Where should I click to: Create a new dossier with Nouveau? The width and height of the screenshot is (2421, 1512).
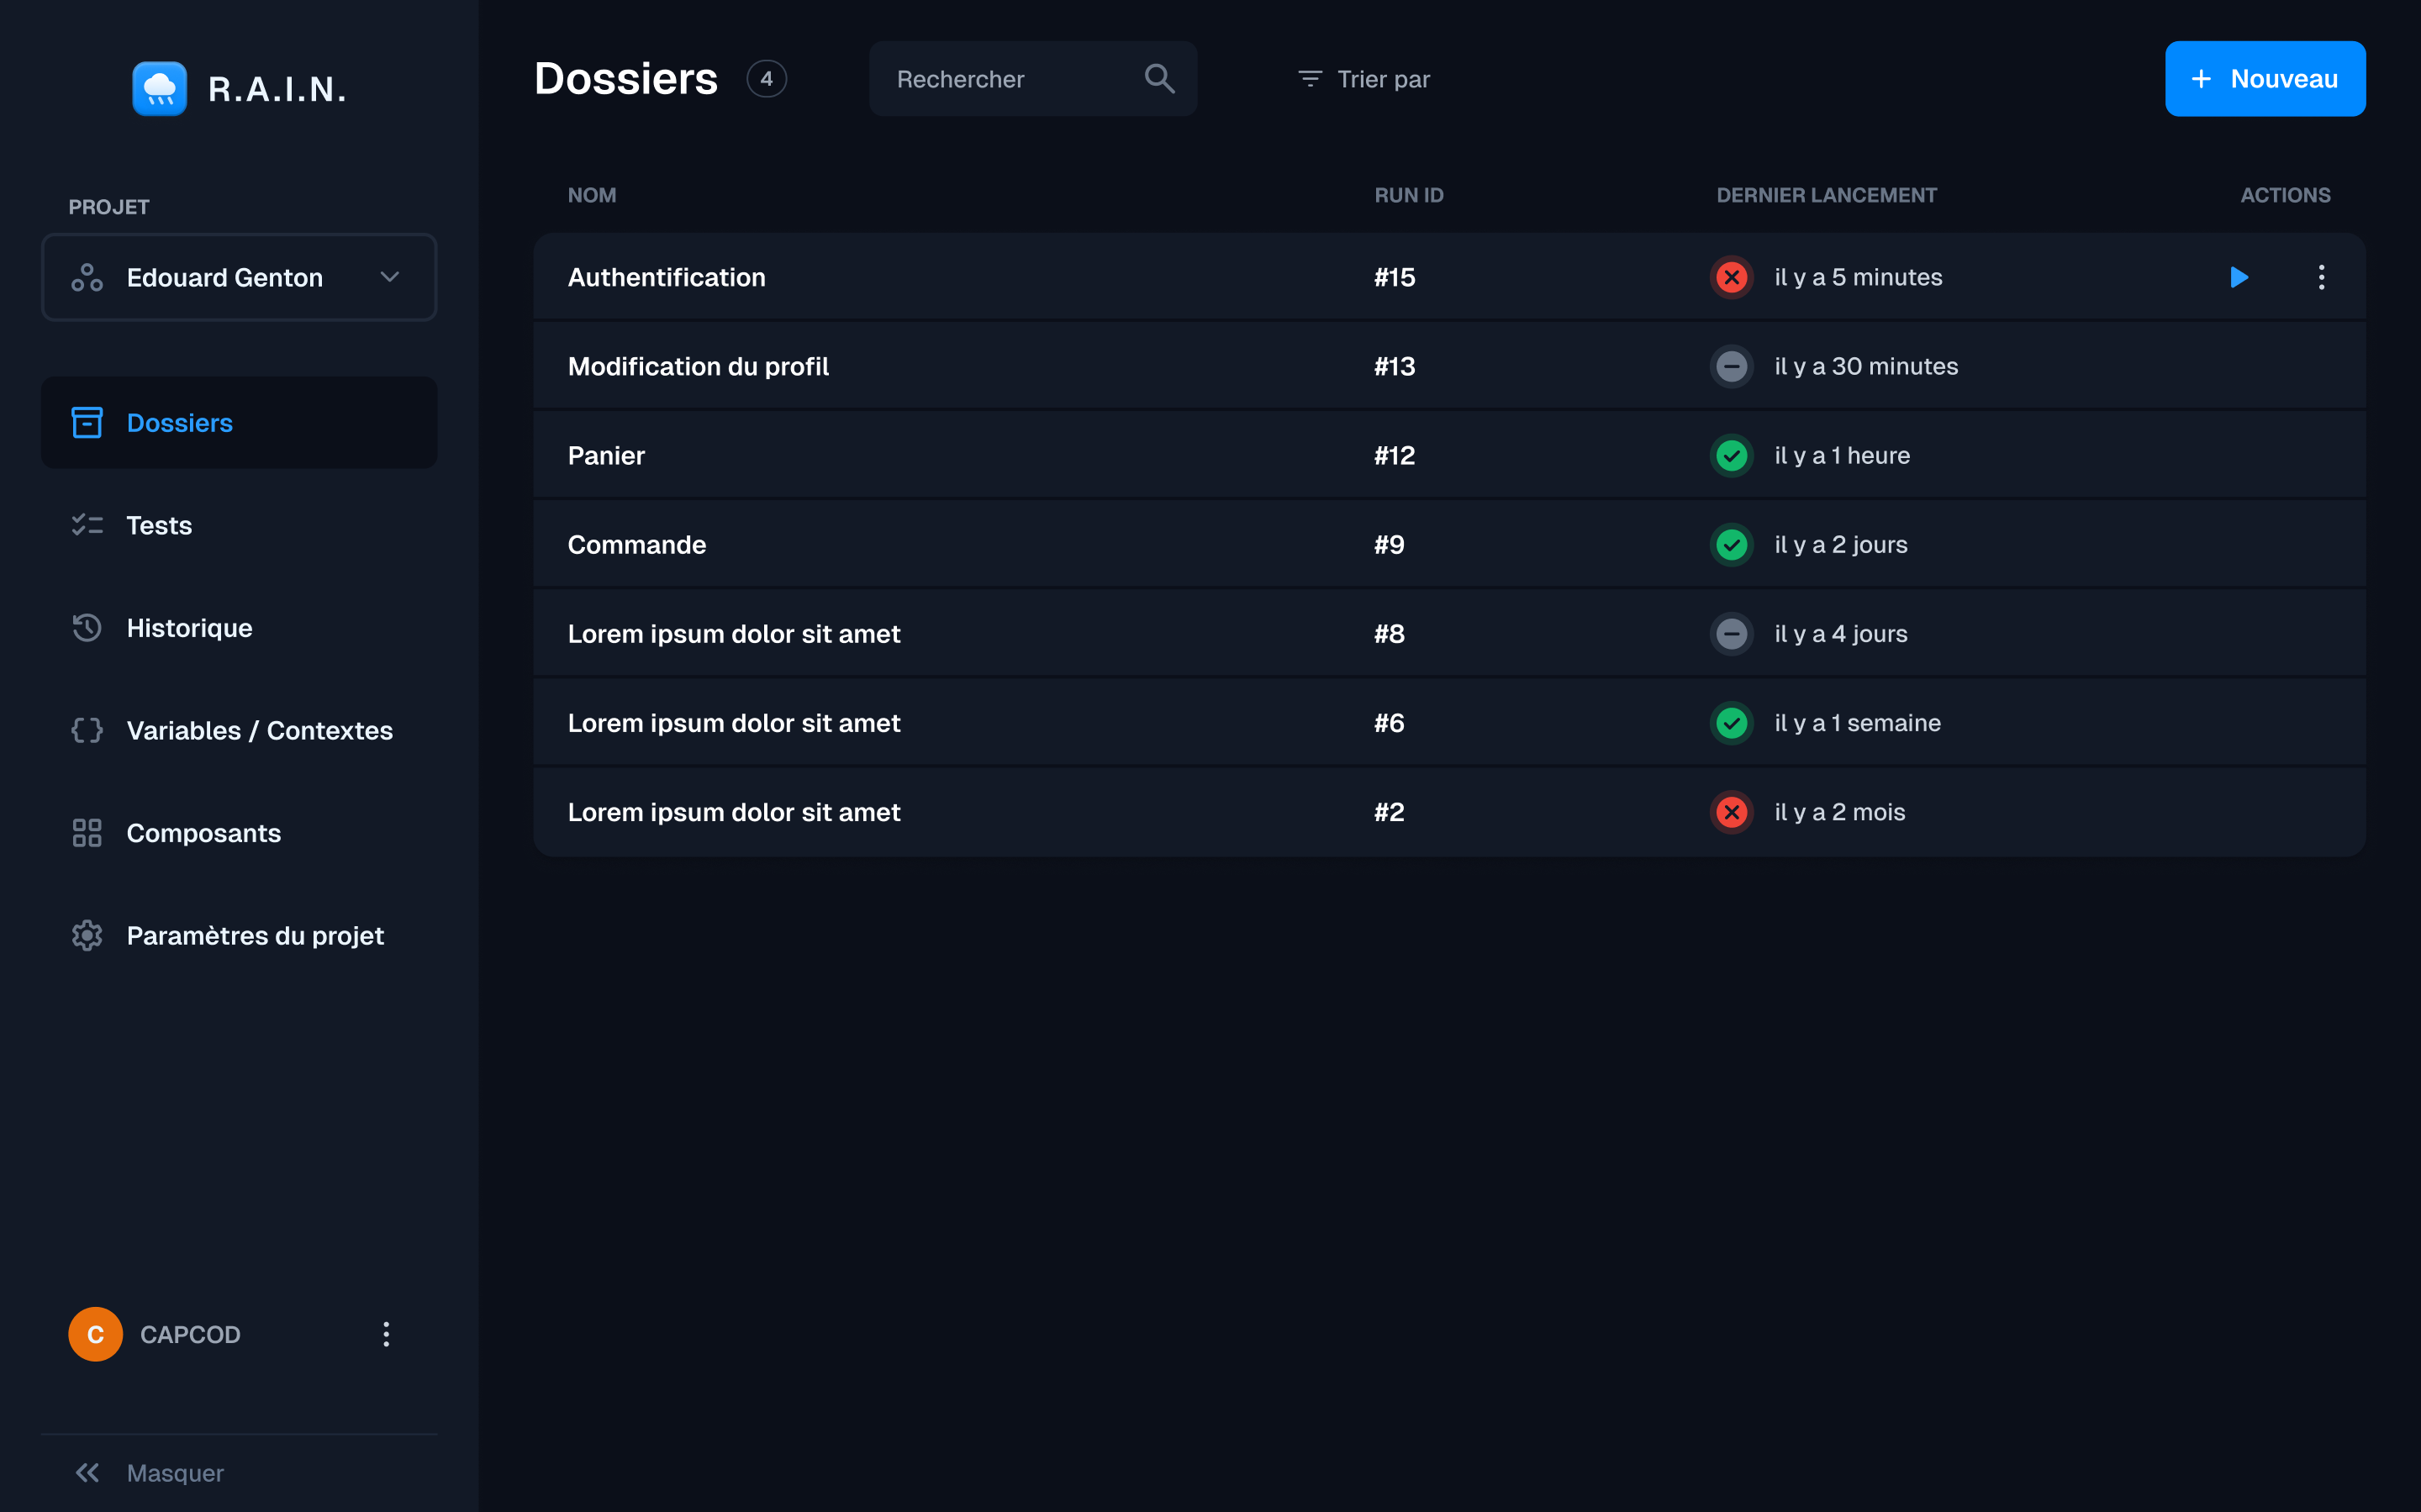tap(2265, 79)
